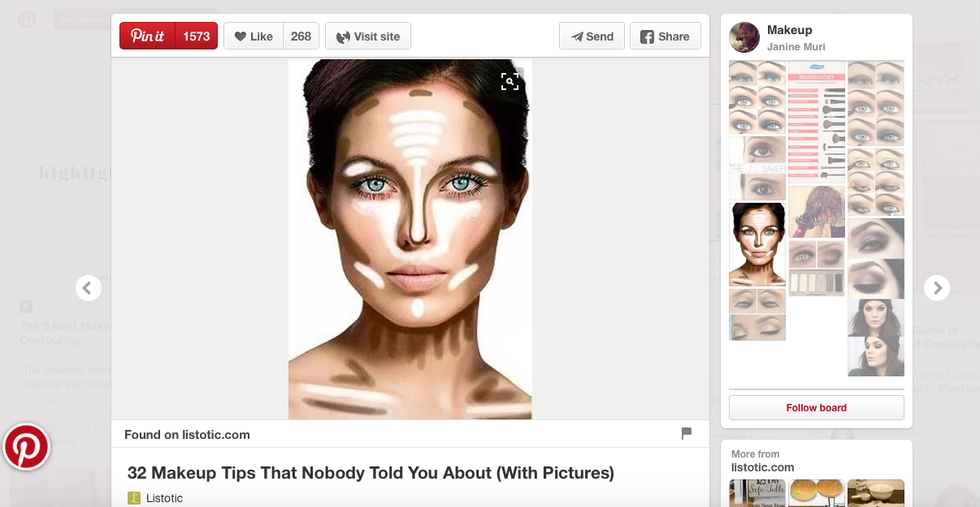This screenshot has height=507, width=980.
Task: Share the pin on Facebook
Action: 665,36
